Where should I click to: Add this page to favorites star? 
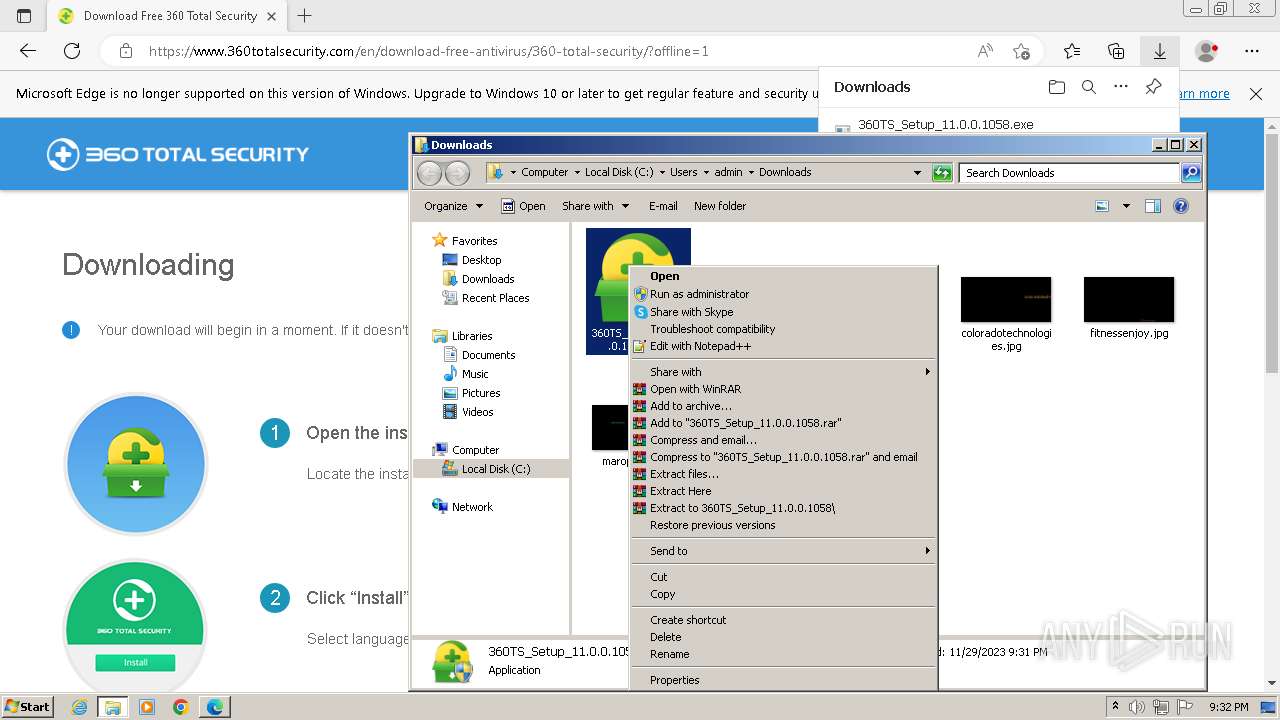coord(1021,51)
